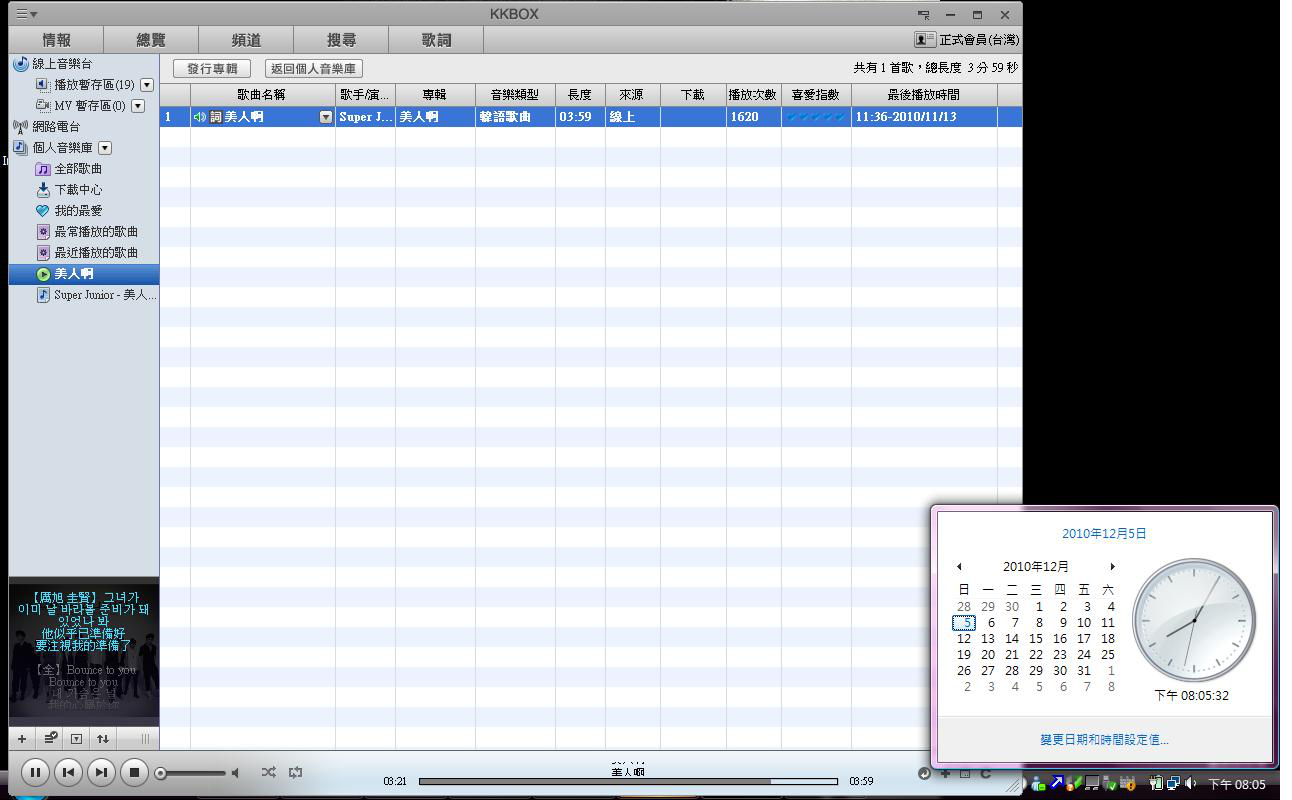
Task: Click the lyrics 詞 icon on song row
Action: pos(216,117)
